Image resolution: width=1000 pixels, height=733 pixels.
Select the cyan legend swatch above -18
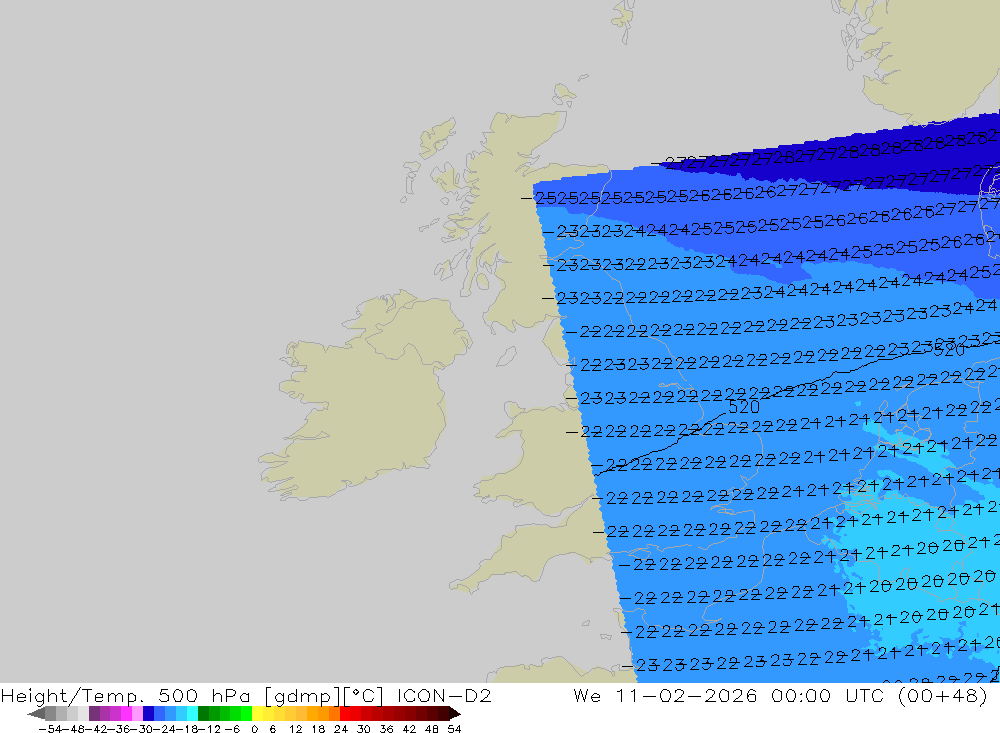click(x=192, y=713)
